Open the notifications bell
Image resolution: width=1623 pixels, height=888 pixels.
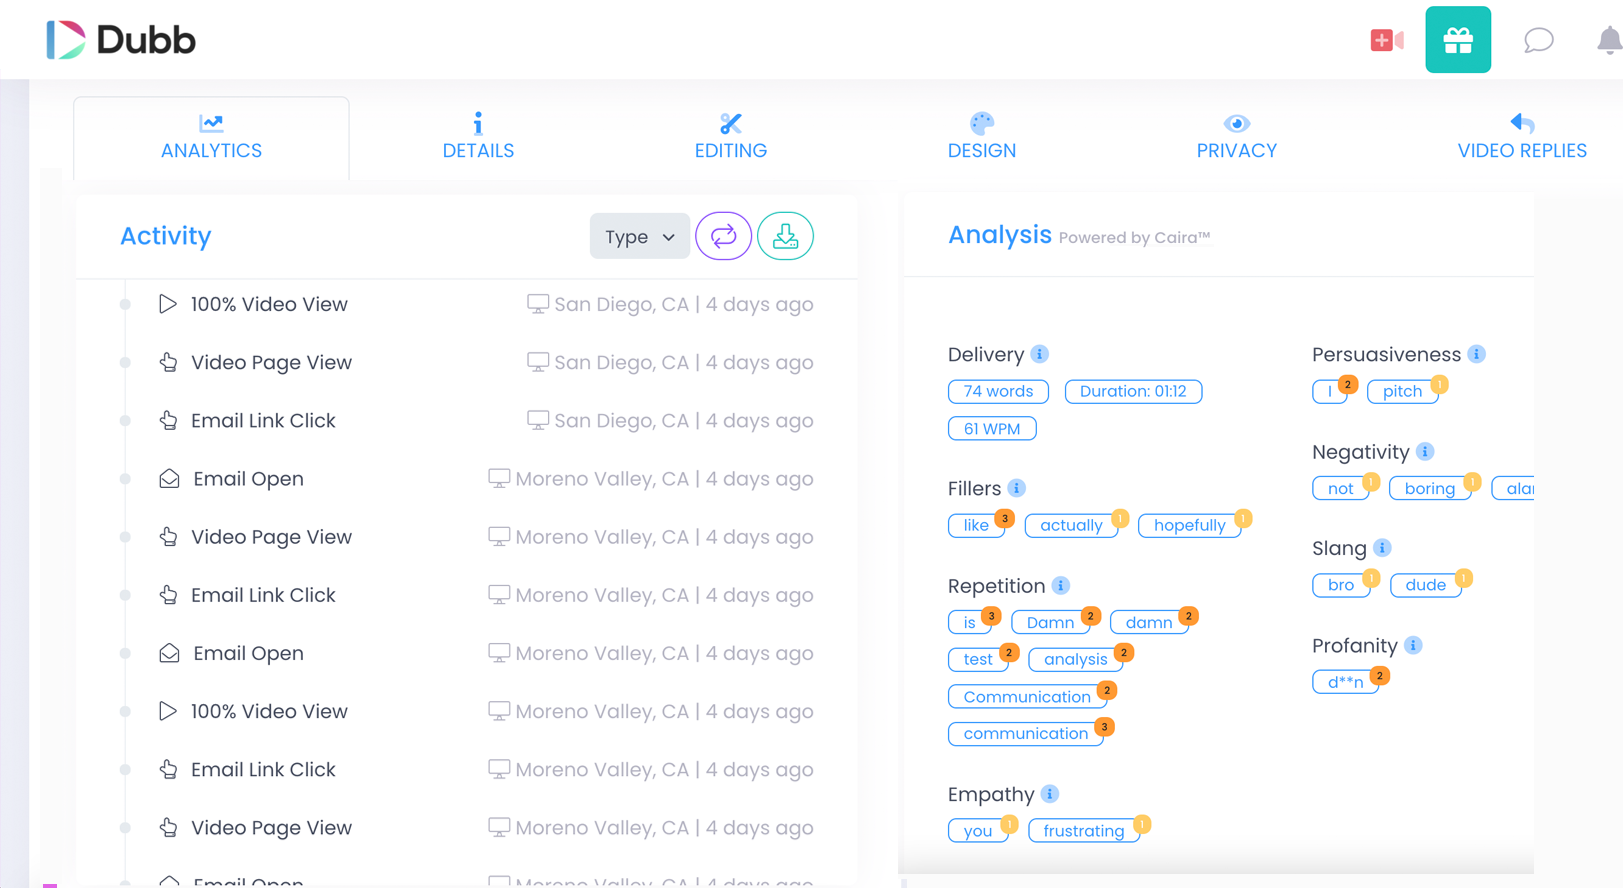click(x=1607, y=41)
